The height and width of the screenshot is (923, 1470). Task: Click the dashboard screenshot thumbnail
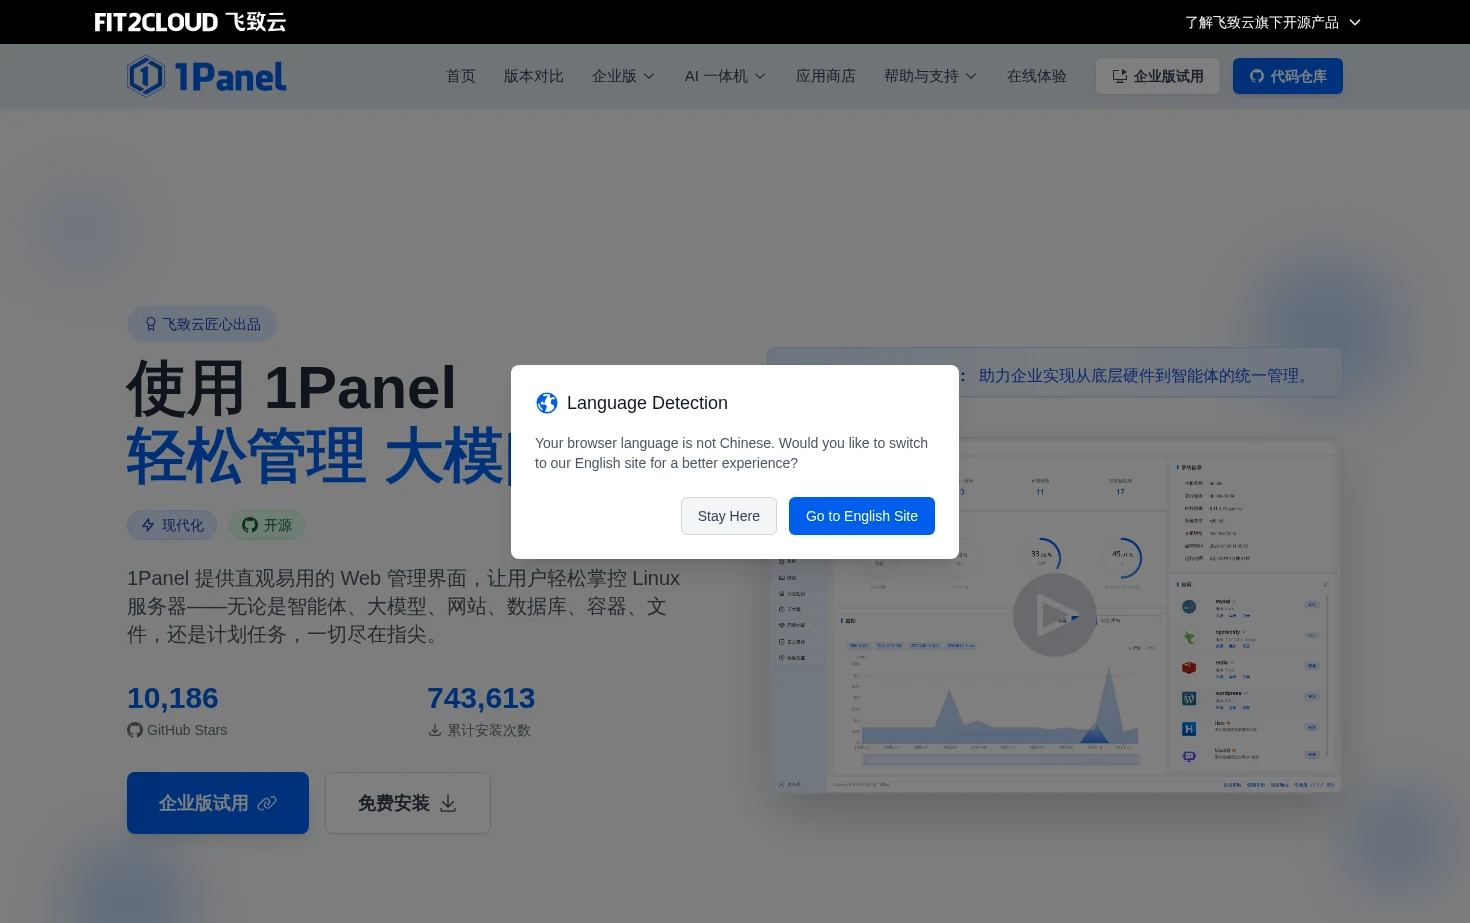(x=1055, y=617)
